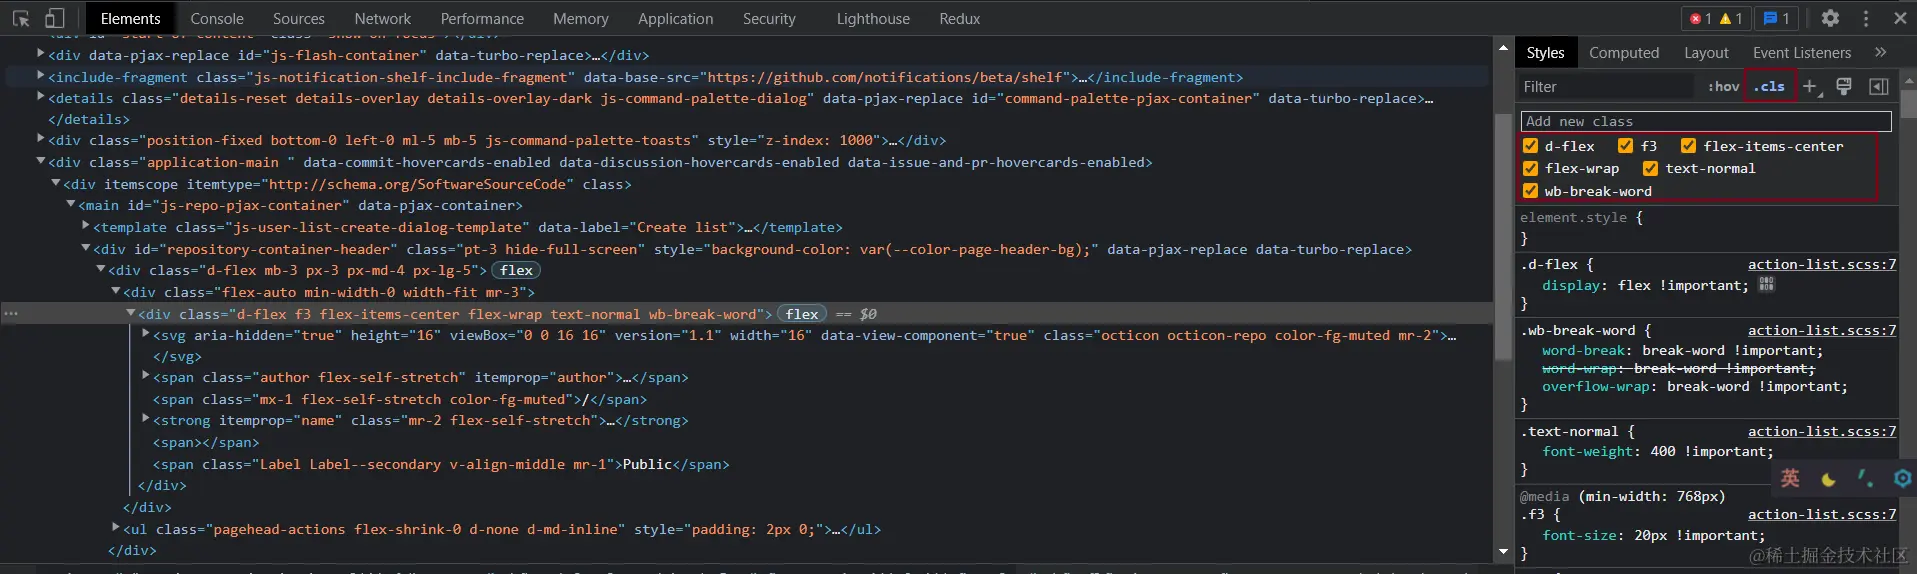Expand the ul pagehead-actions node
Image resolution: width=1917 pixels, height=574 pixels.
[116, 528]
